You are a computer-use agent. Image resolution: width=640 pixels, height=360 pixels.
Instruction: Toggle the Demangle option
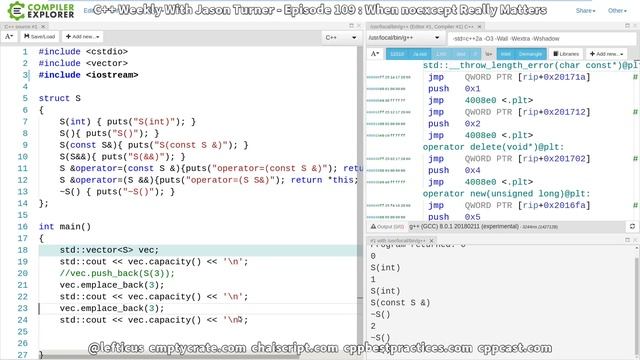tap(531, 54)
